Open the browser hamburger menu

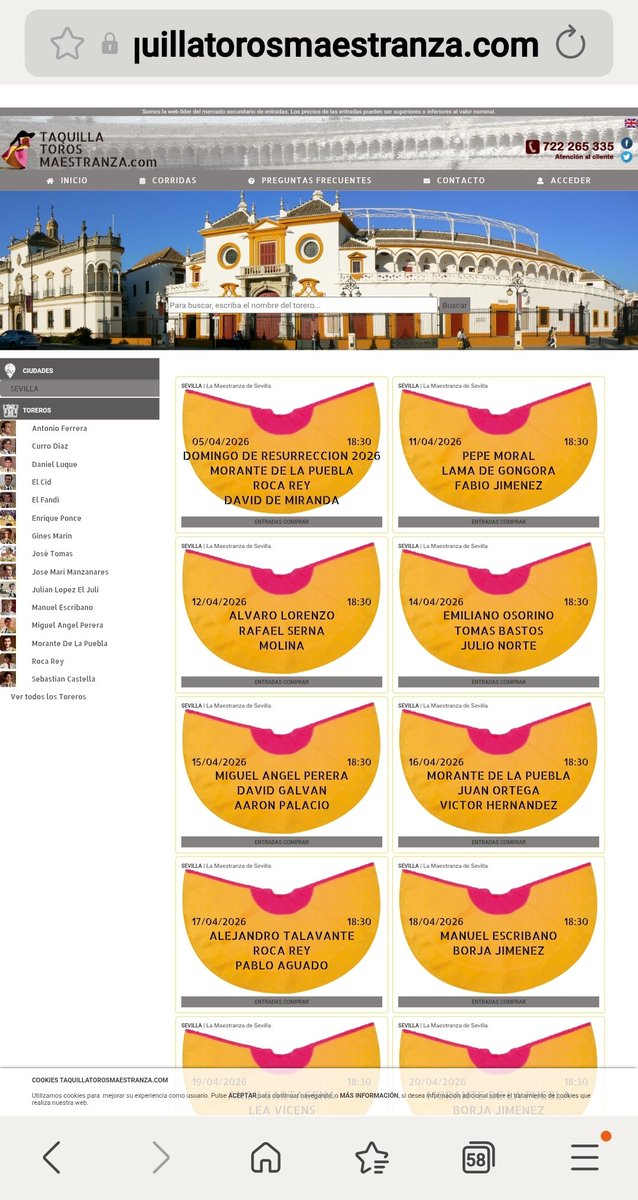click(x=586, y=1155)
